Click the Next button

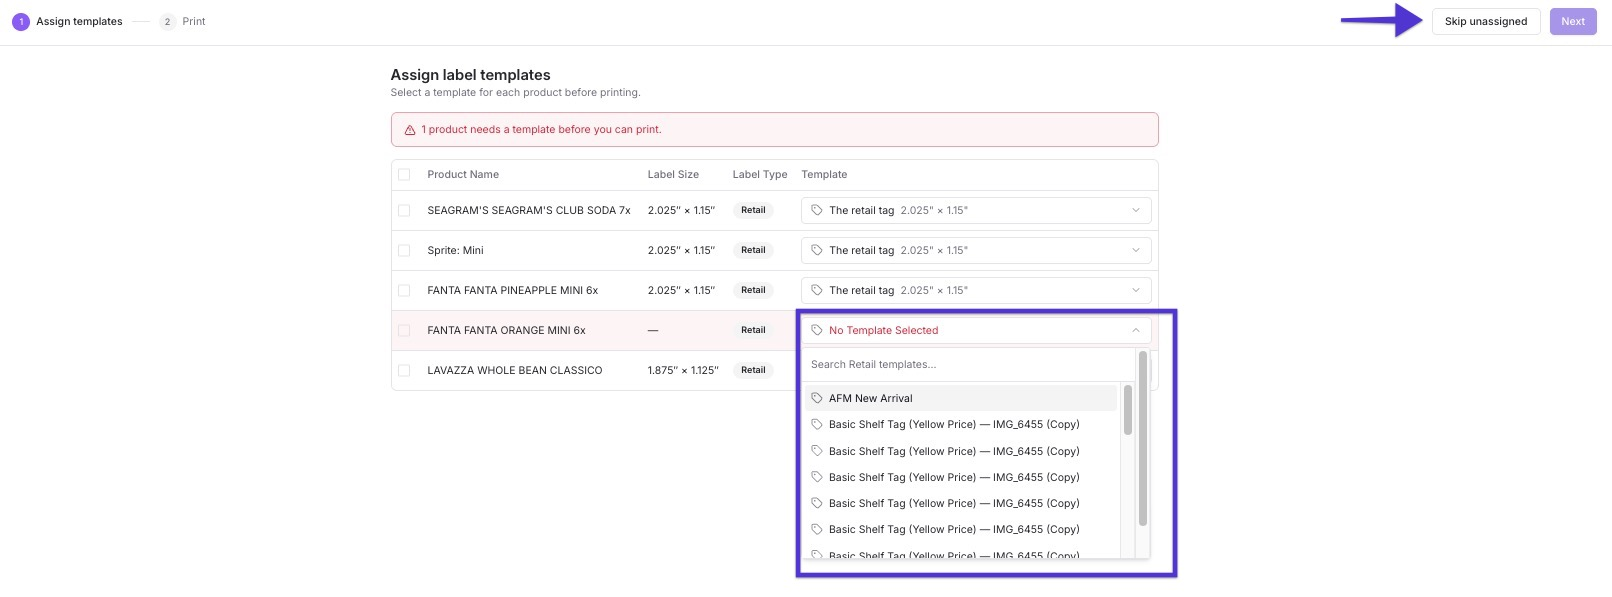[1573, 21]
